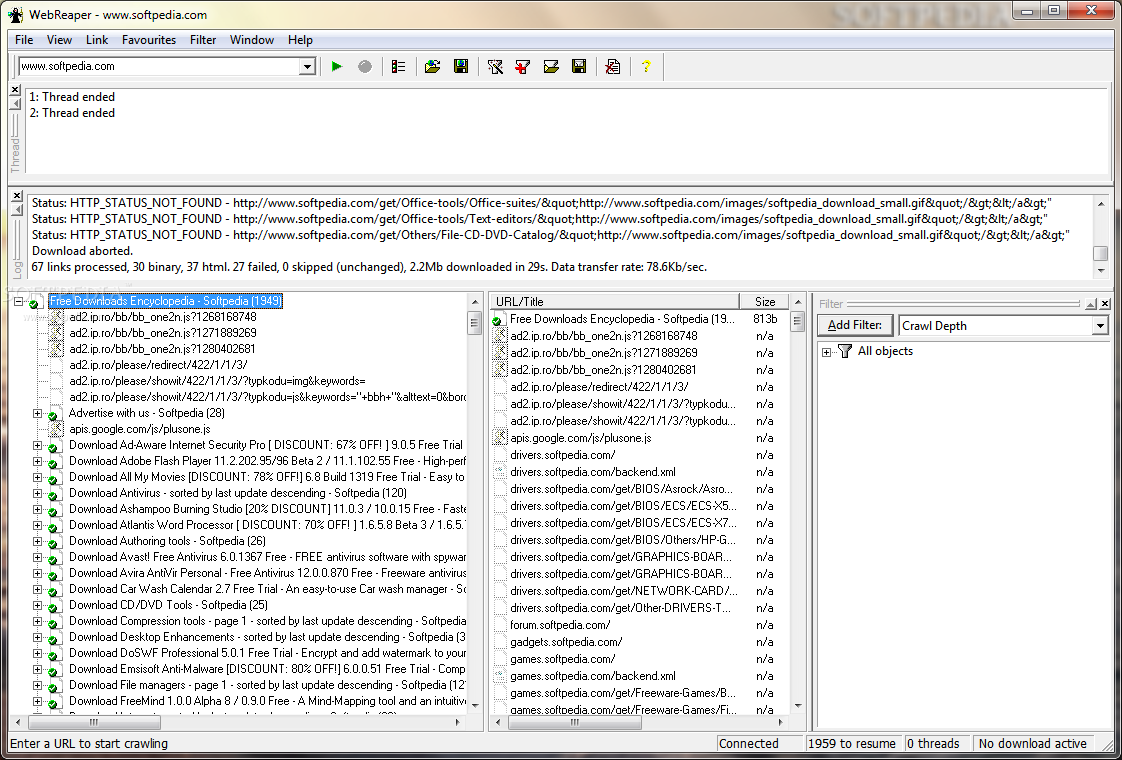Select tree item ad2.ip.ro/bb/bb_one2n.js?1268168748

coord(162,317)
